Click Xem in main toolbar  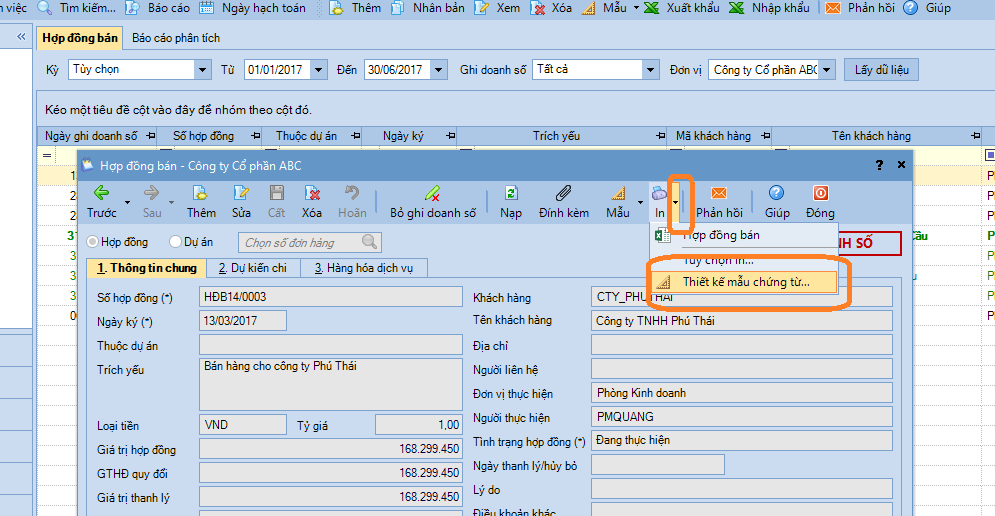pyautogui.click(x=498, y=8)
